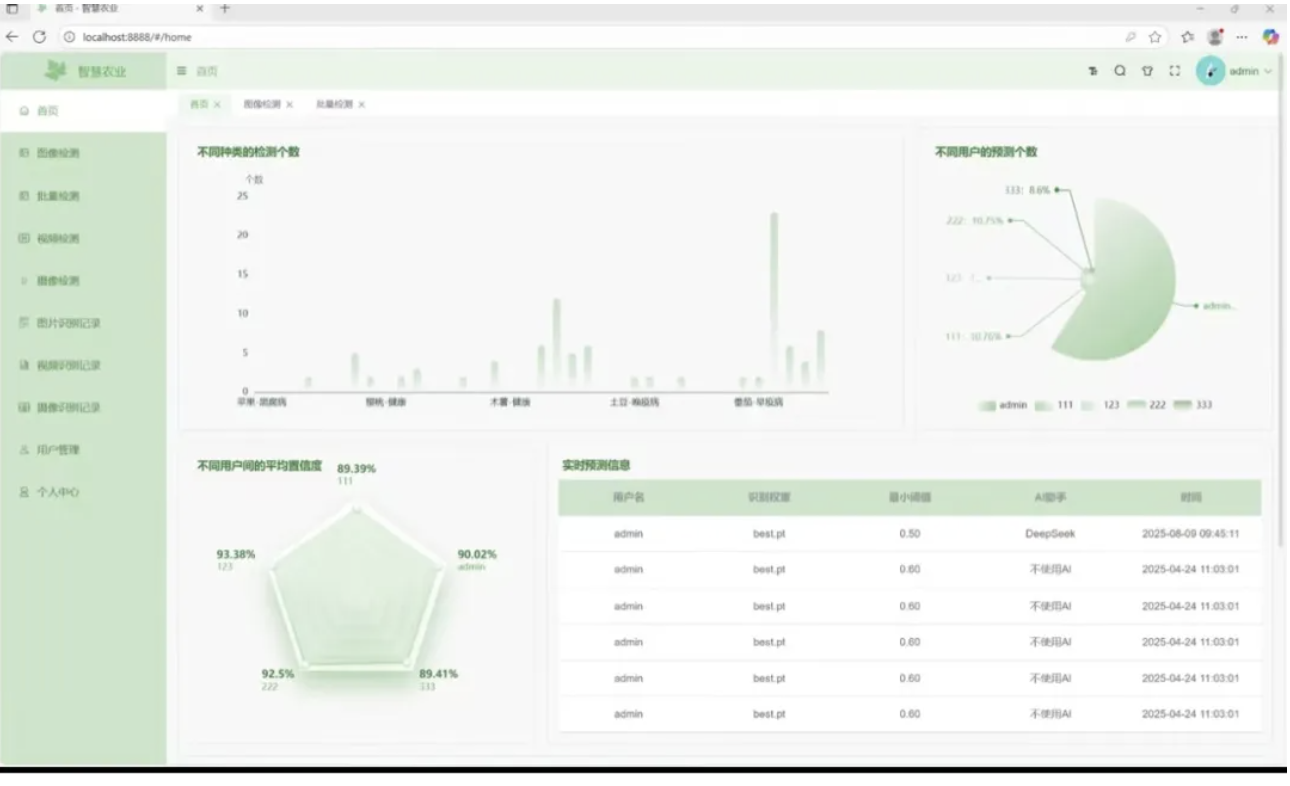
Task: Click the 89.41% radar label
Action: tap(438, 674)
